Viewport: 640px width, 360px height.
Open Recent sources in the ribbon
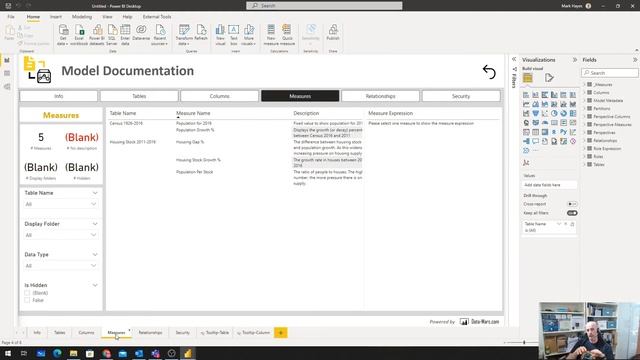point(160,35)
